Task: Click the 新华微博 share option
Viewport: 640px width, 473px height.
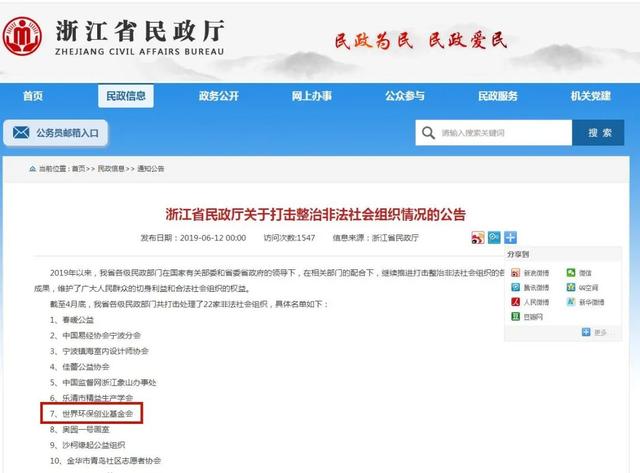Action: coord(585,302)
